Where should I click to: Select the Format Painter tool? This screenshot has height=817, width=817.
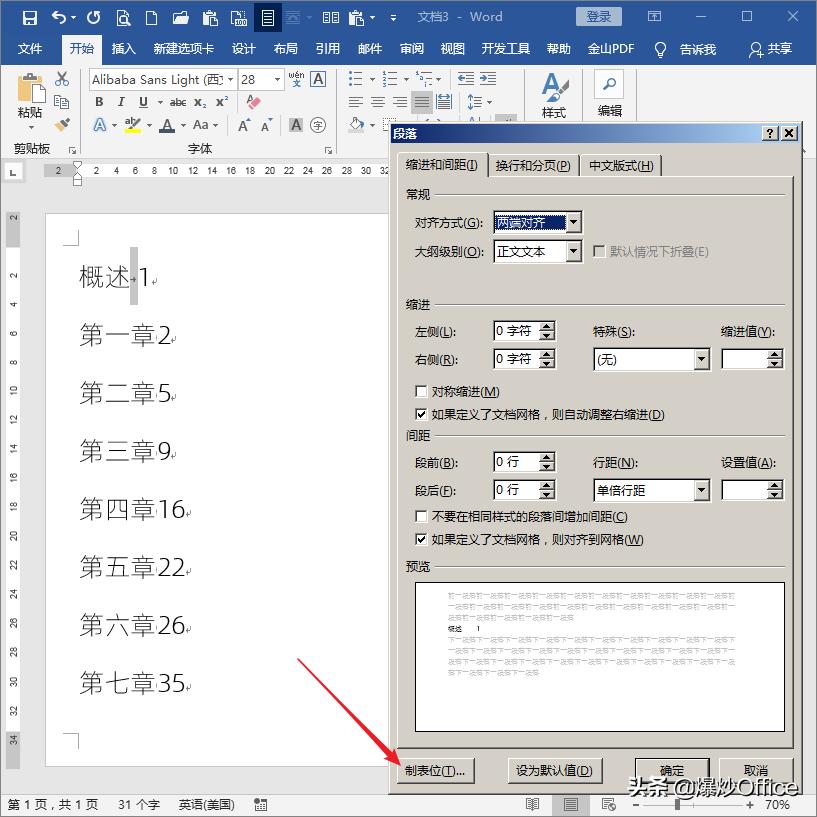pos(61,123)
